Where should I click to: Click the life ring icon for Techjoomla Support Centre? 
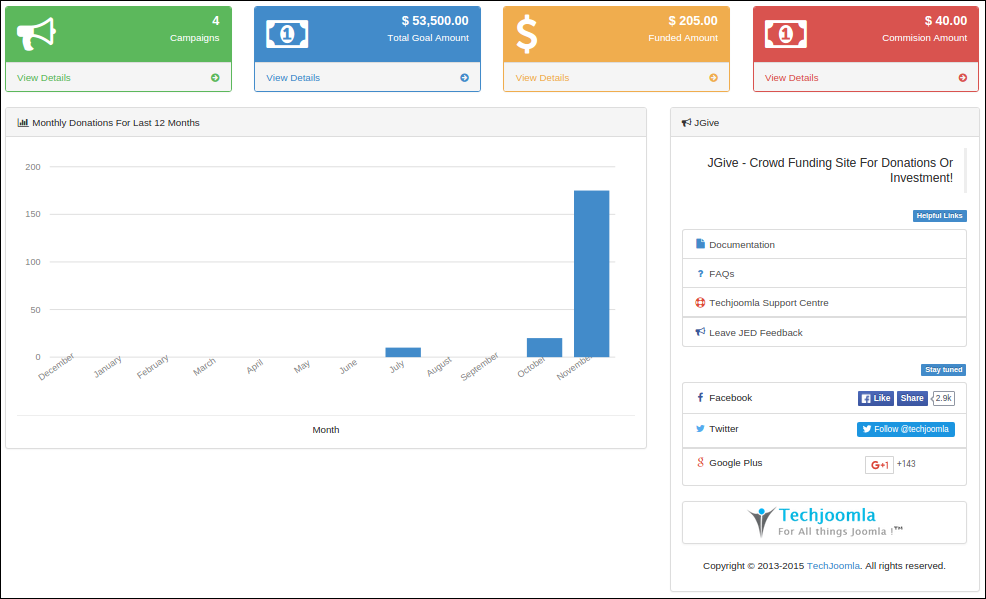pyautogui.click(x=700, y=302)
